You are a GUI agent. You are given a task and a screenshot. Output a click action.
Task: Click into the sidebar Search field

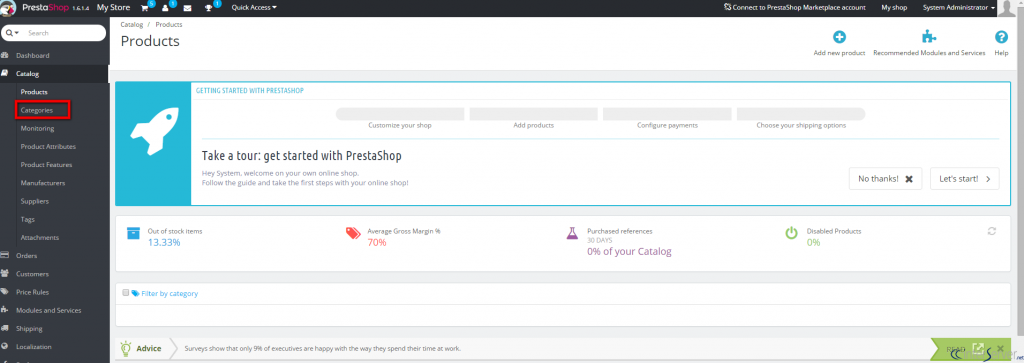(64, 33)
